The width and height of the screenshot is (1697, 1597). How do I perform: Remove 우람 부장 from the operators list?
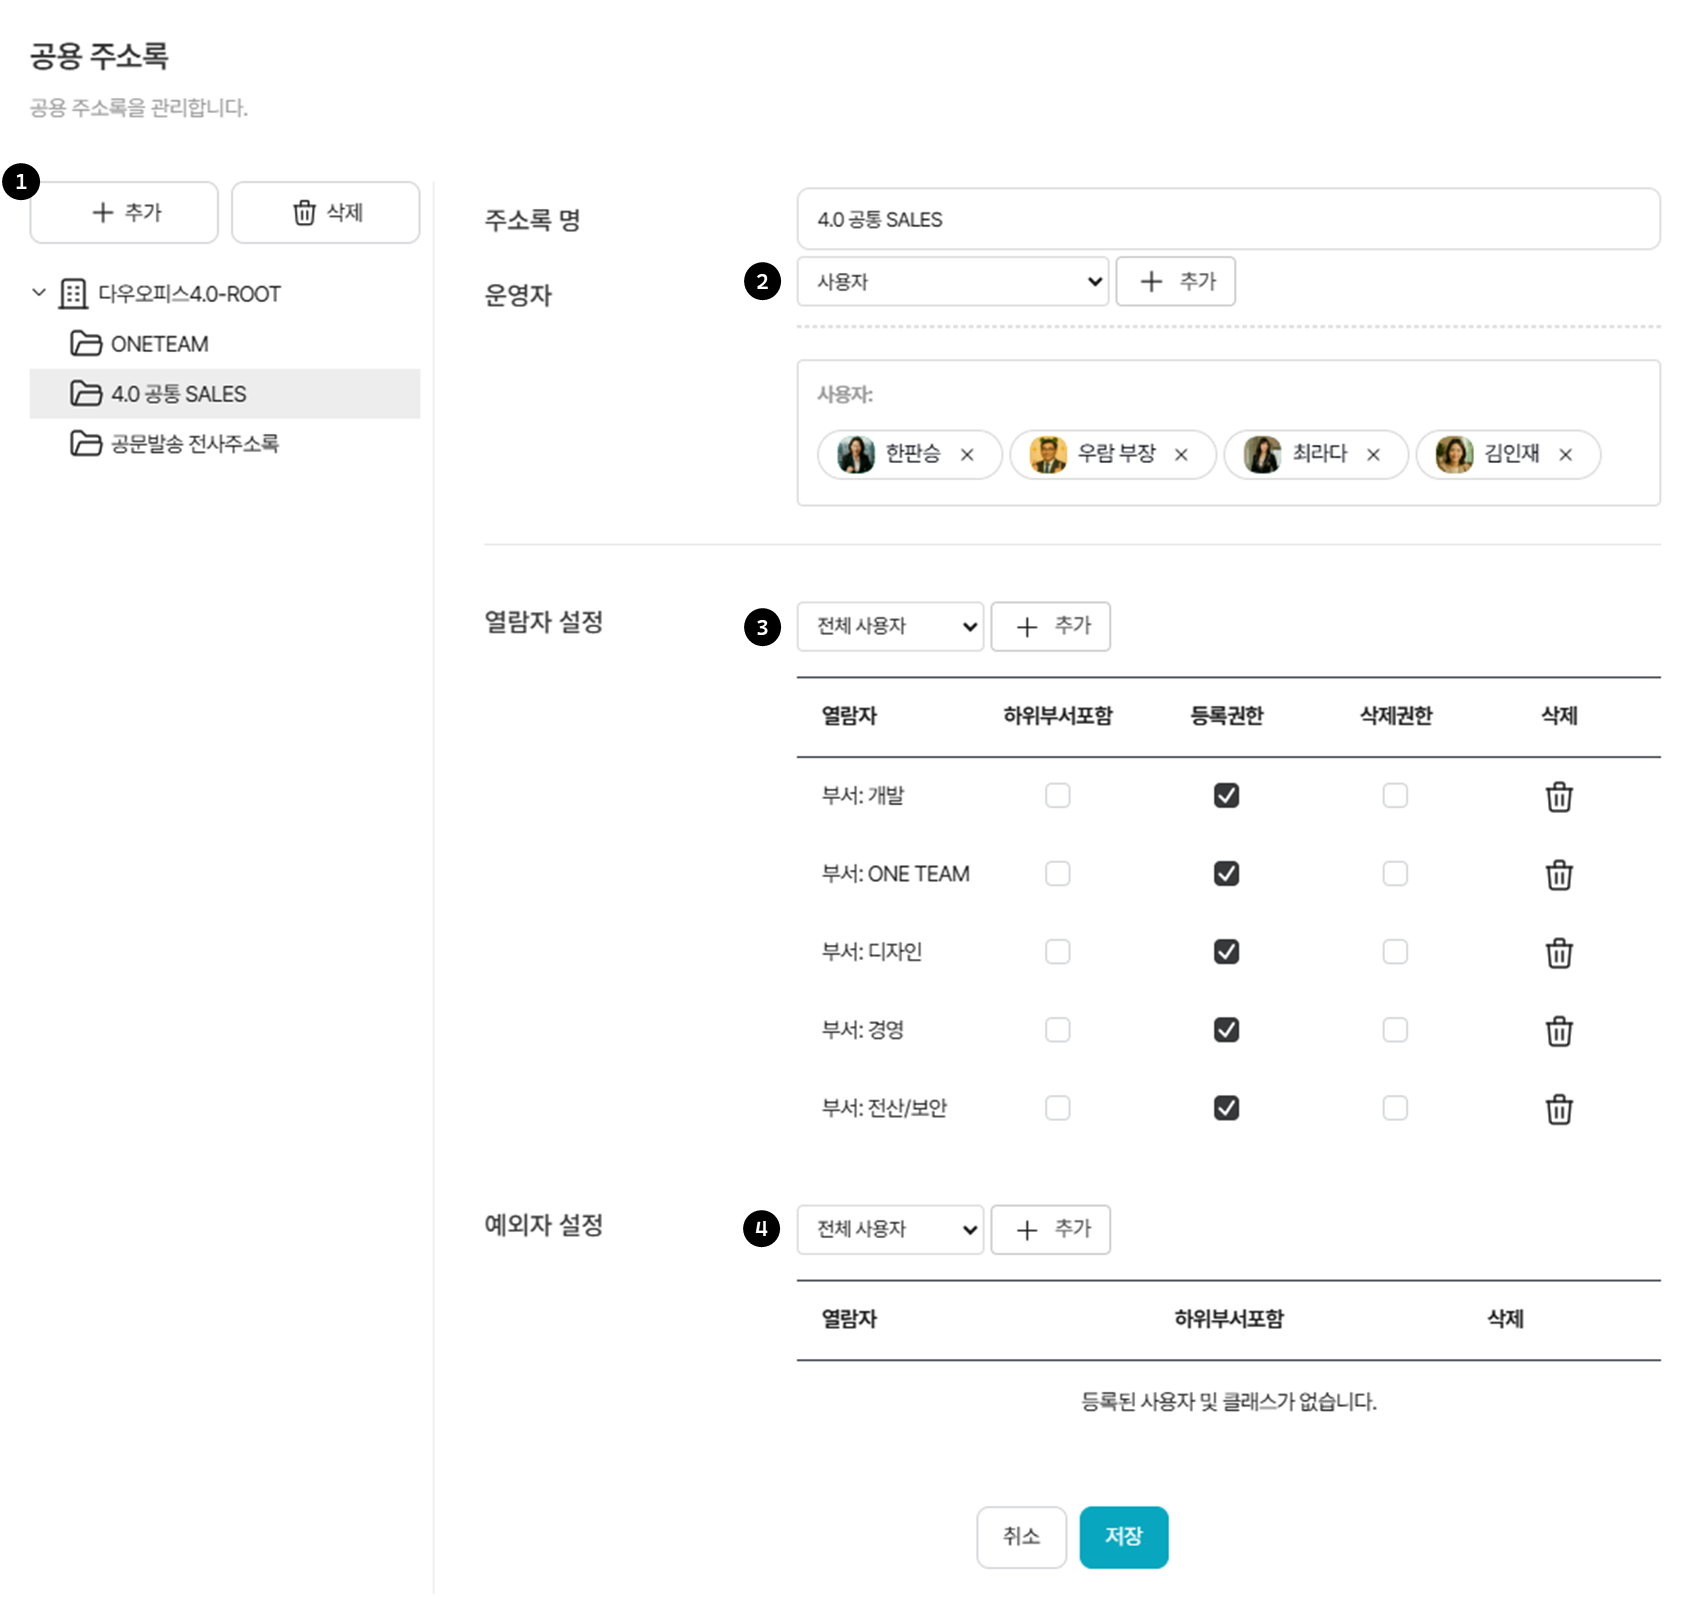1181,455
